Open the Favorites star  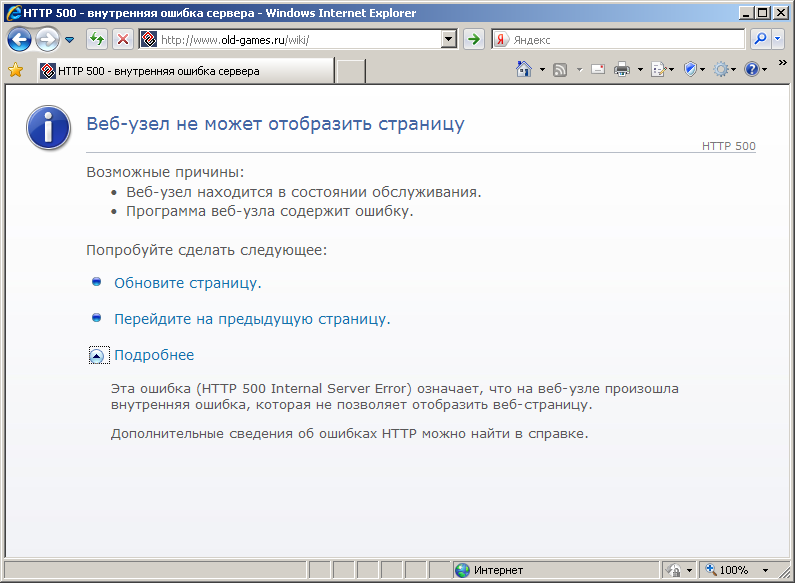tap(16, 70)
